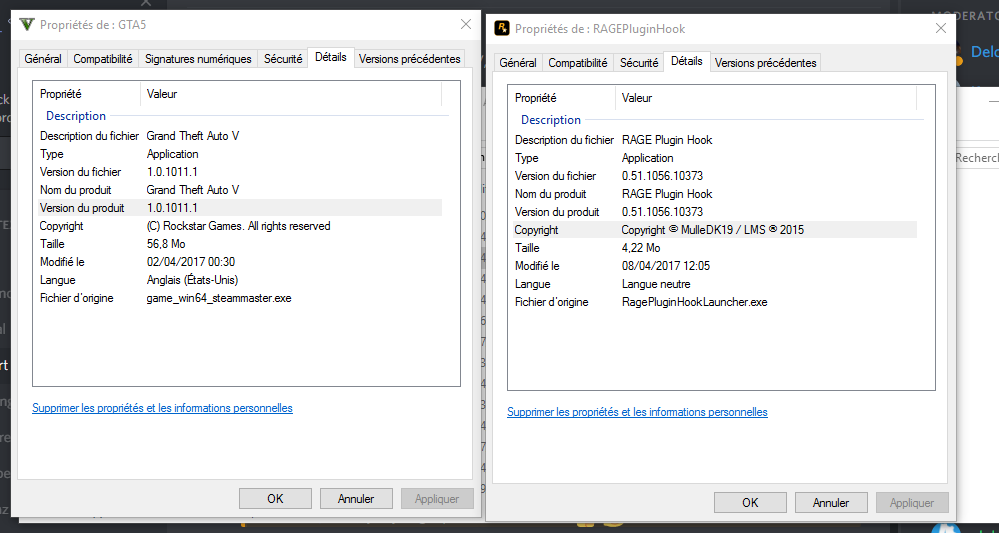Select the '08/04/2017 12:05' modified date
999x533 pixels.
click(666, 266)
